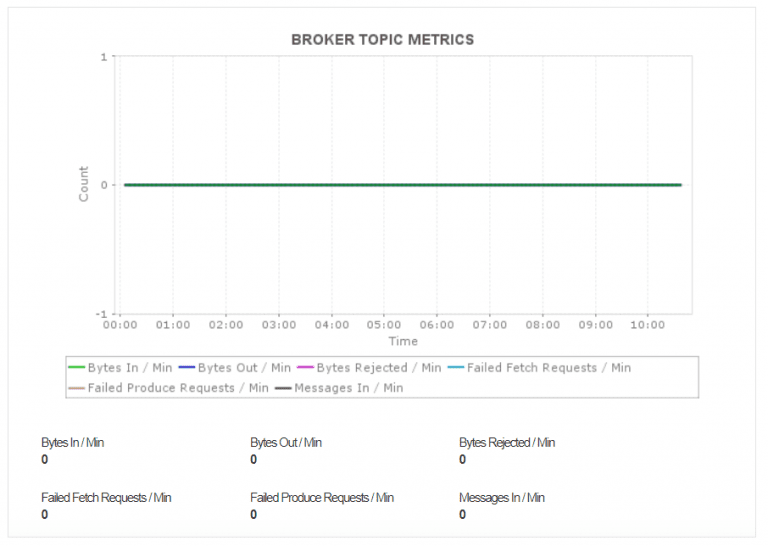Toggle the Bytes Out / Min legend label
The height and width of the screenshot is (546, 768).
(x=244, y=368)
